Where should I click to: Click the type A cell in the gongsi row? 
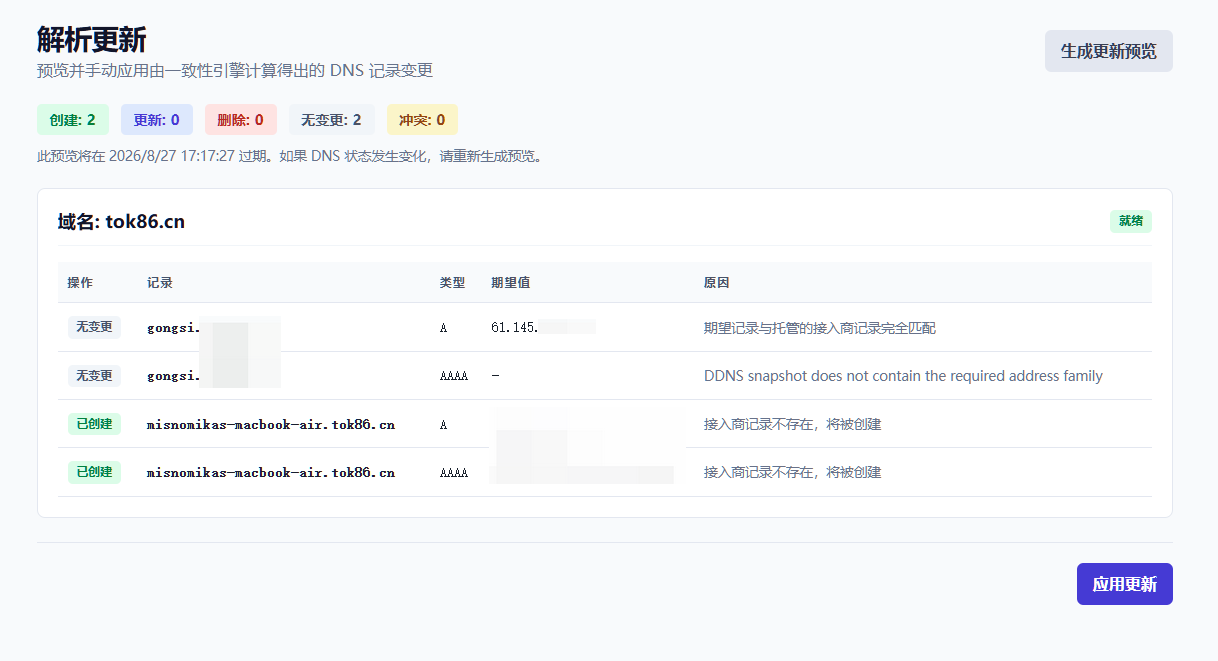coord(444,328)
